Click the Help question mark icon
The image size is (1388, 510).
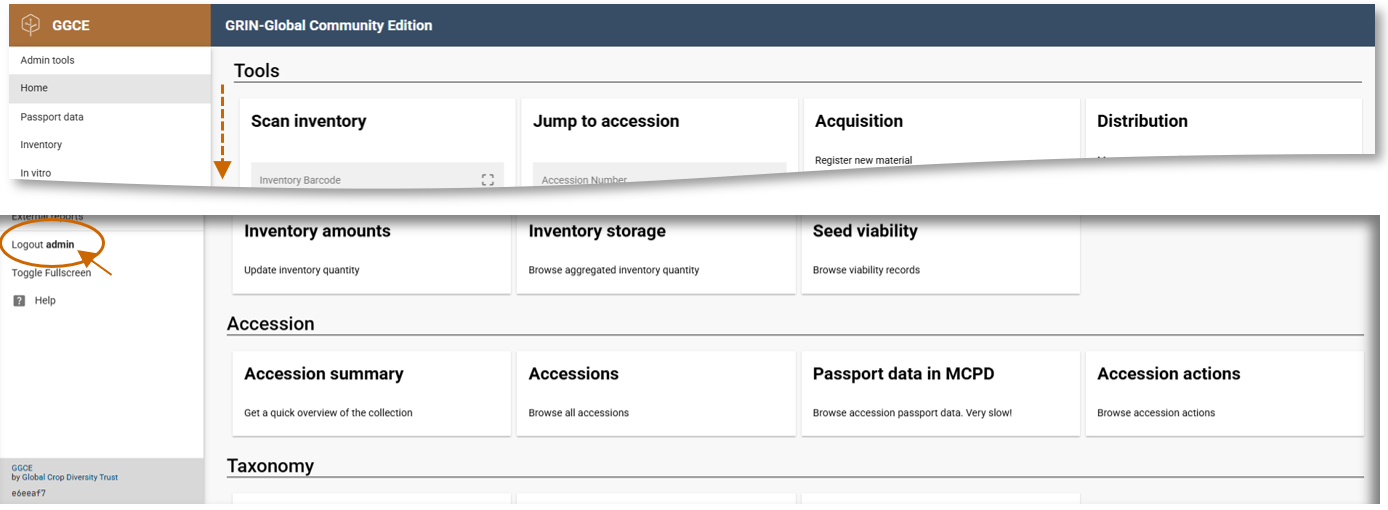click(19, 300)
